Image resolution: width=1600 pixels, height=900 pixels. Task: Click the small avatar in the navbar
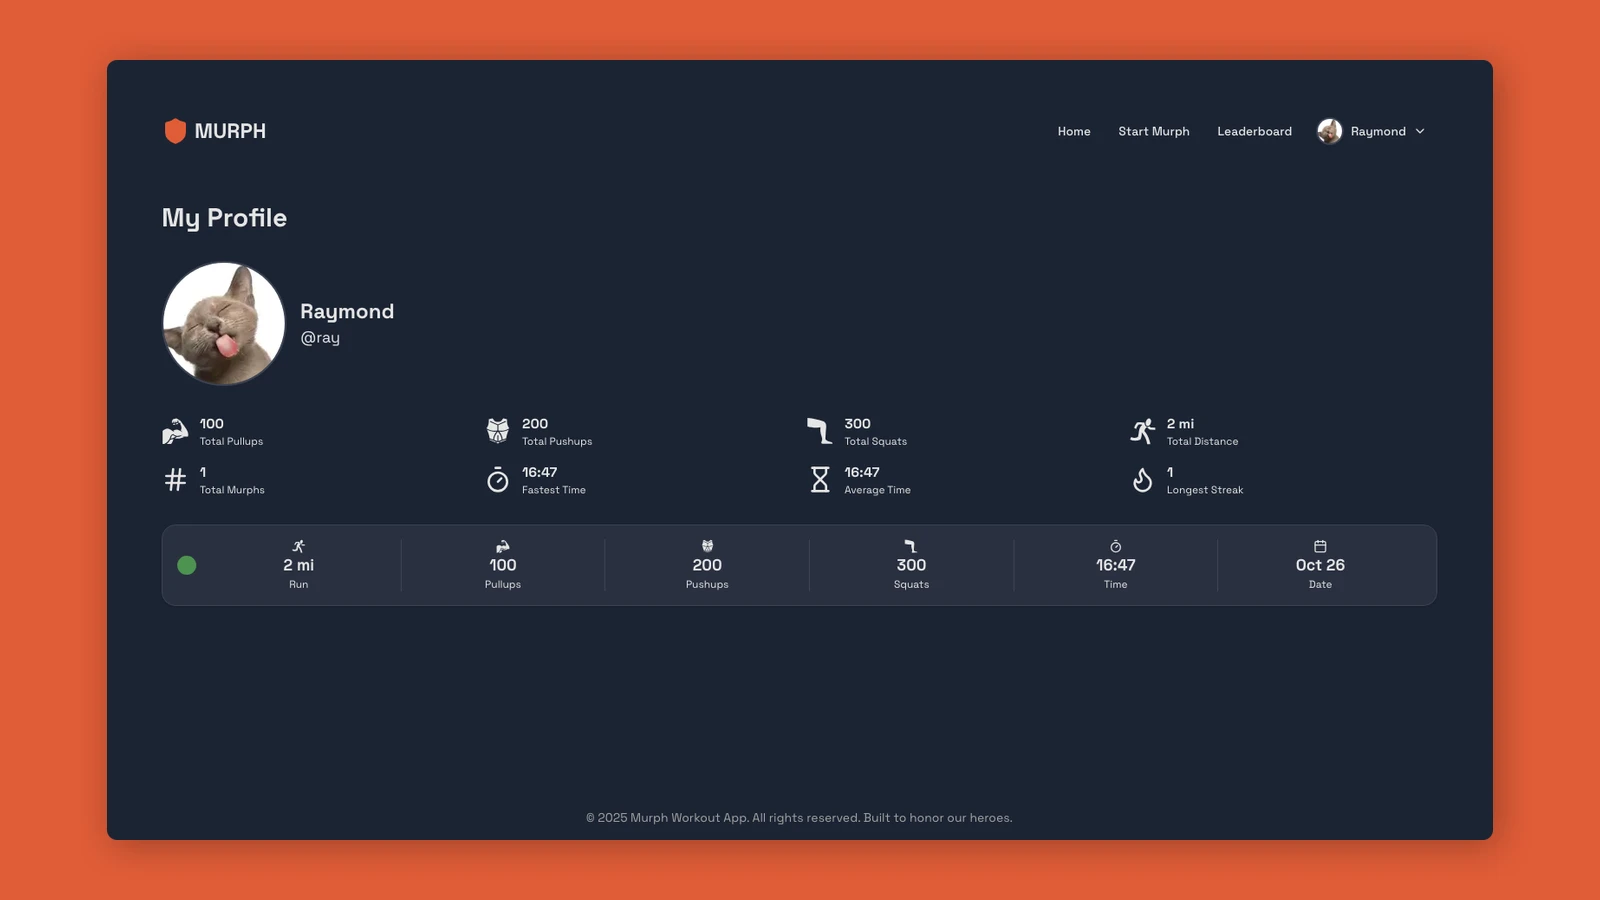tap(1329, 131)
